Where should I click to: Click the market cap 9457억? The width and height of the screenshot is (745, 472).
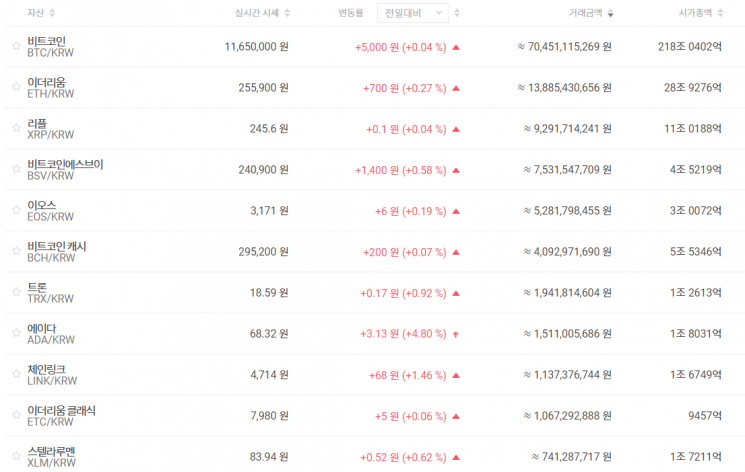[705, 416]
